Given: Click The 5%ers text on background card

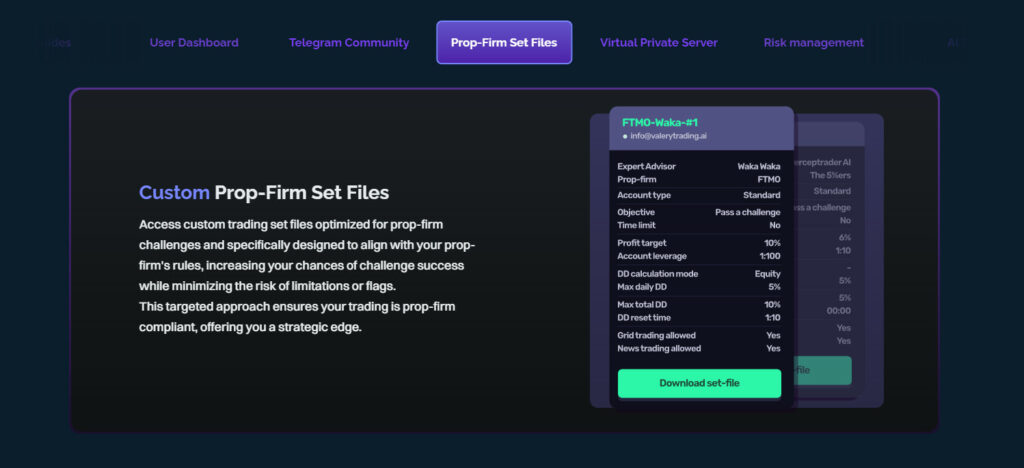Looking at the screenshot, I should click(830, 176).
